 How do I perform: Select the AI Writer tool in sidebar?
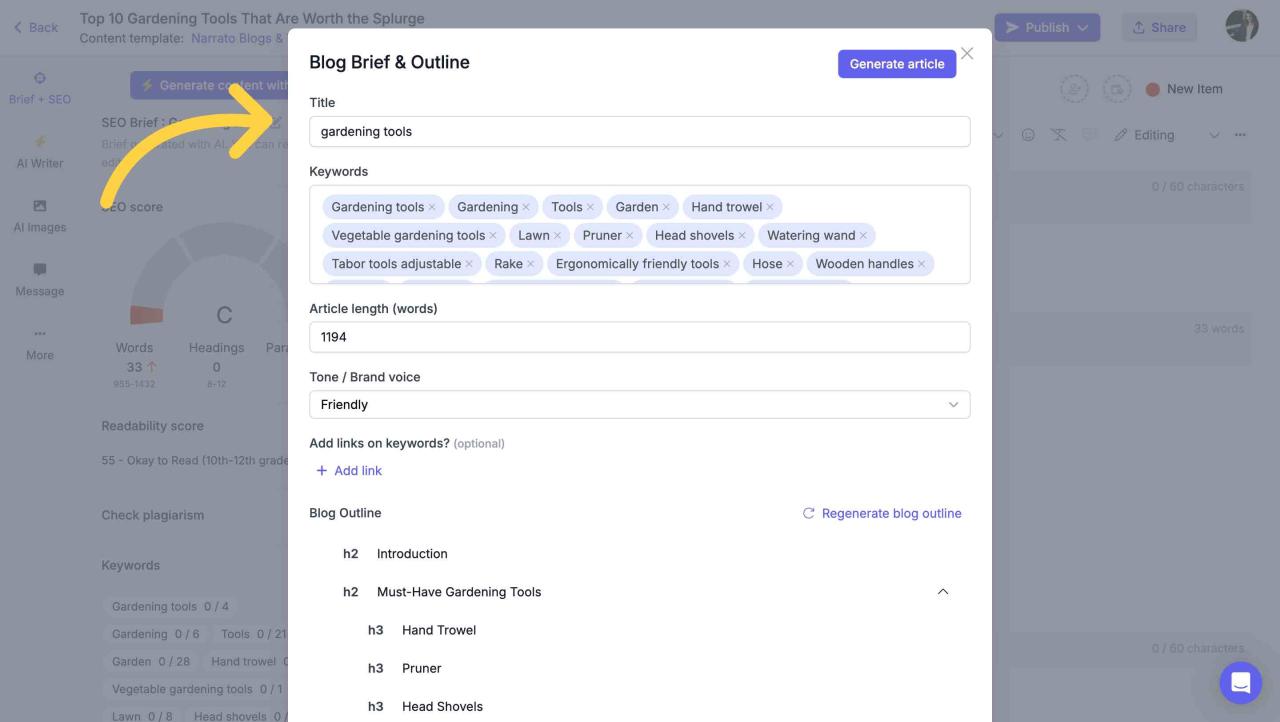point(40,152)
